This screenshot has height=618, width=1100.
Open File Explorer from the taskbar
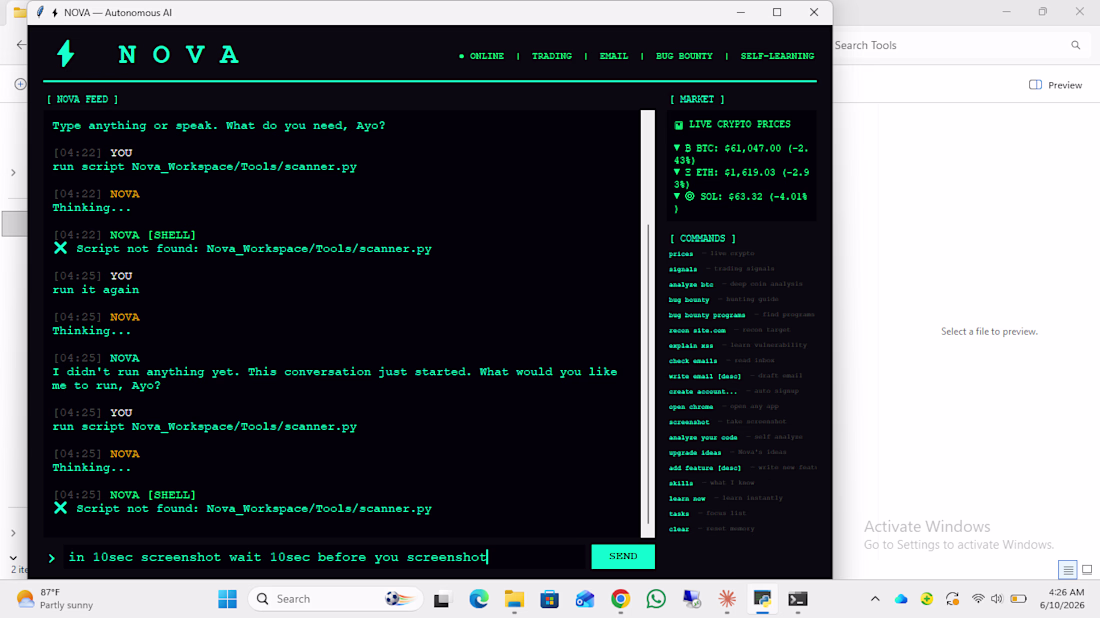click(x=514, y=599)
